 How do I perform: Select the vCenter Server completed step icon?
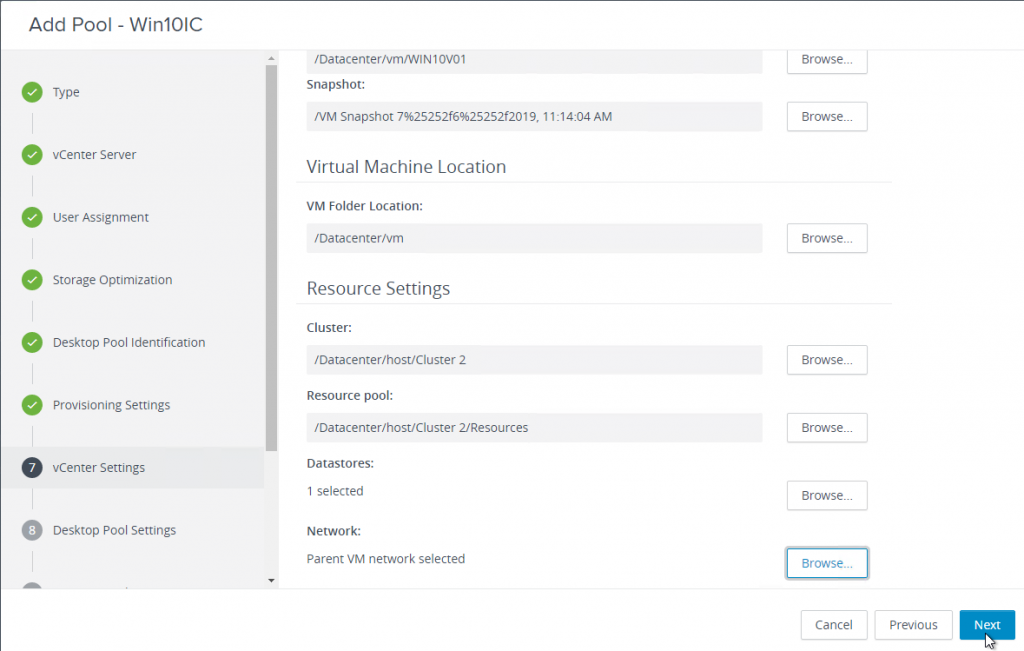tap(31, 154)
